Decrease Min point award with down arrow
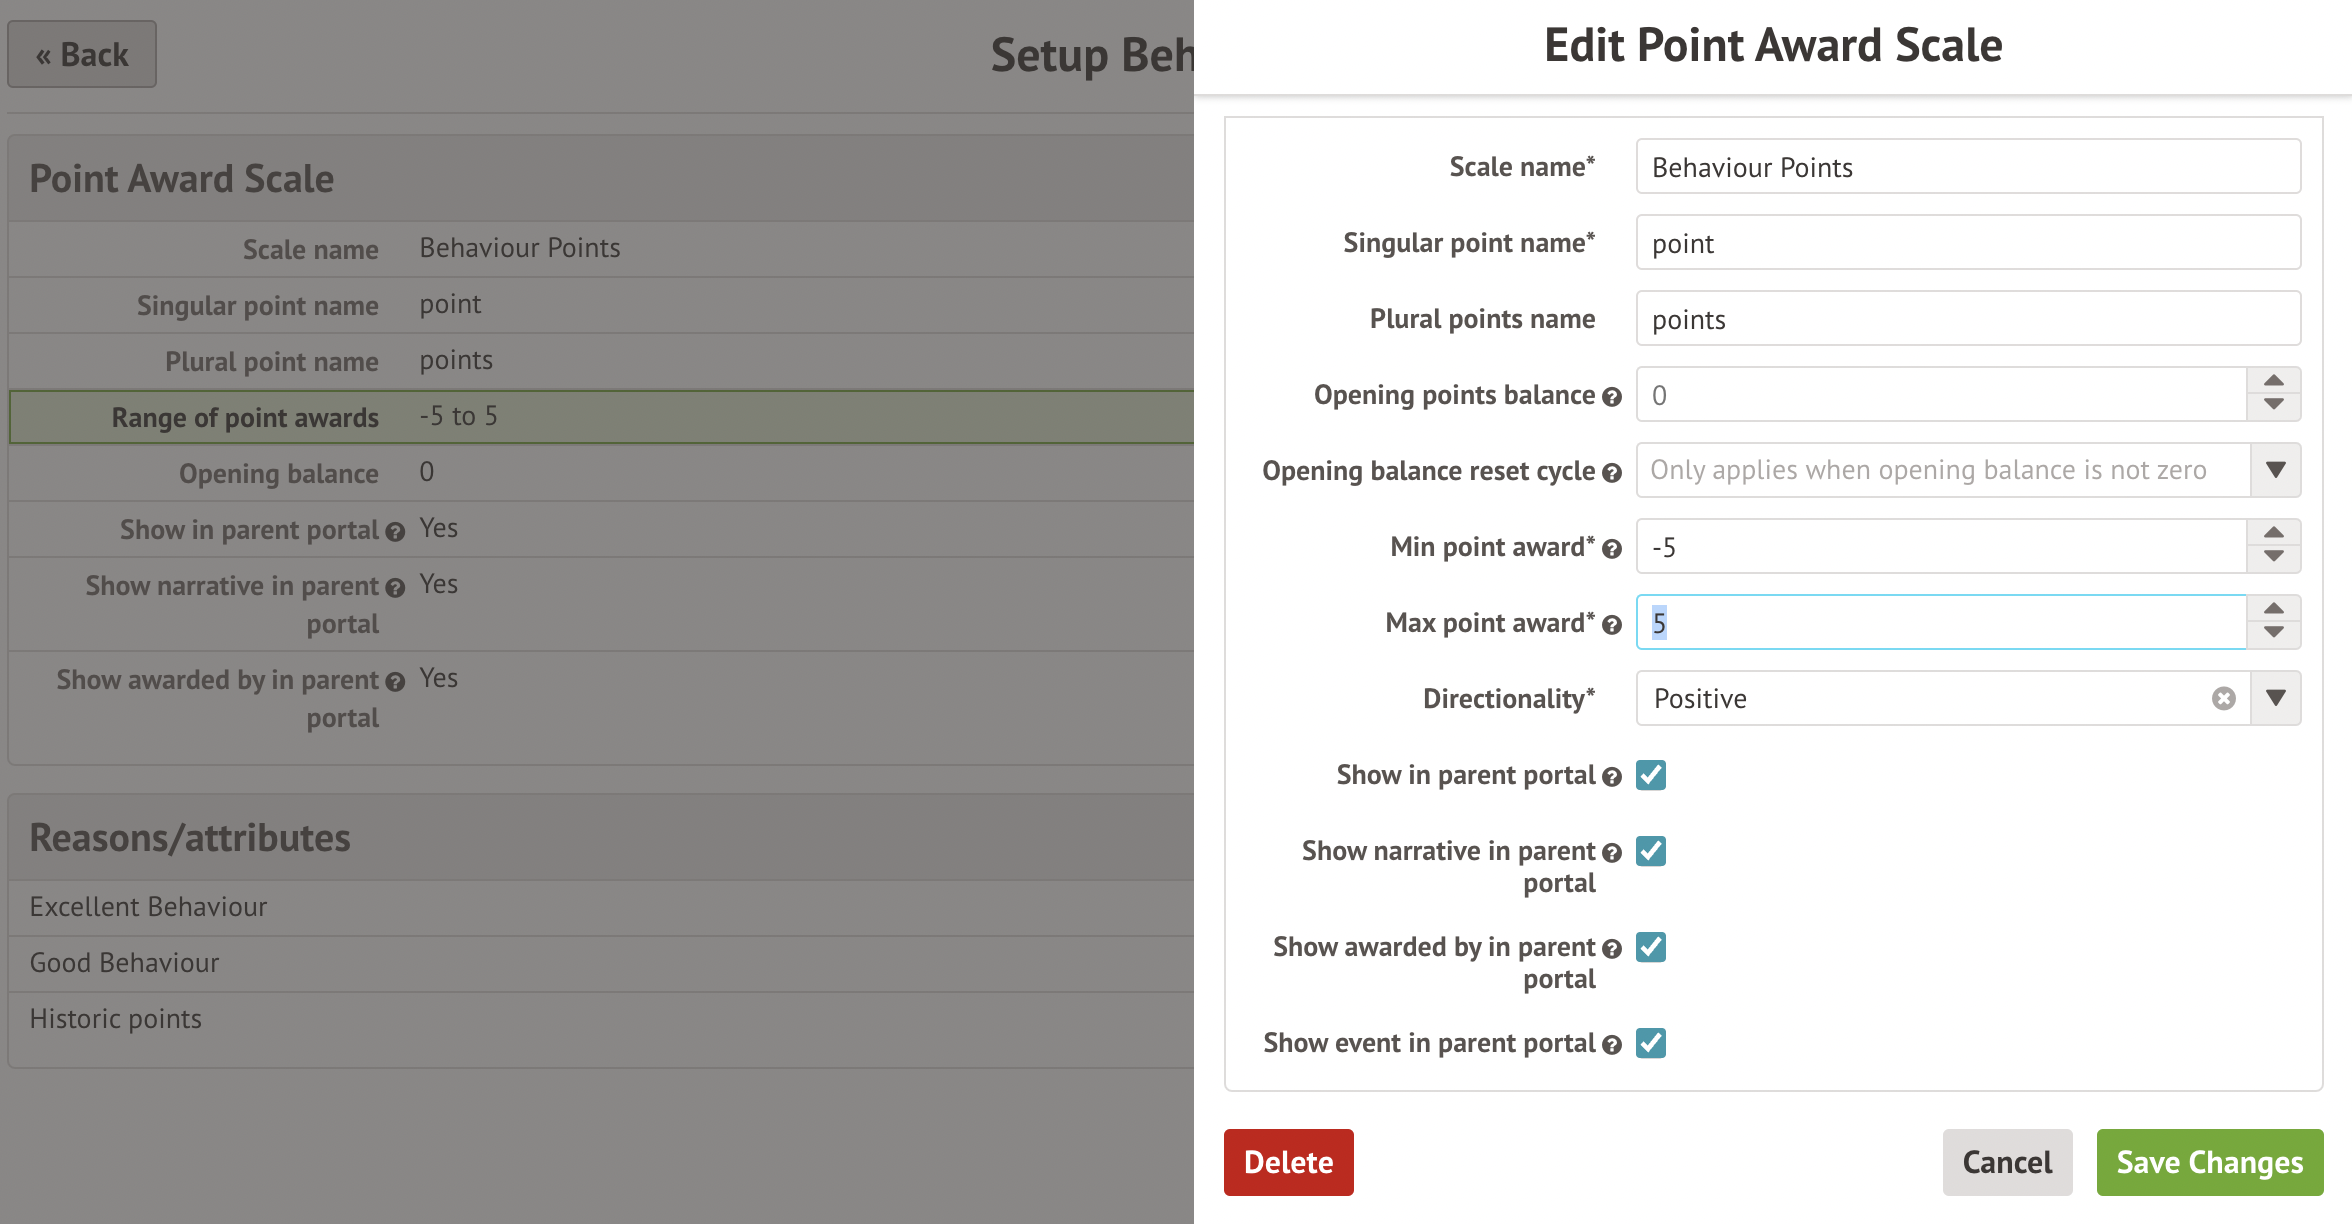 tap(2273, 557)
